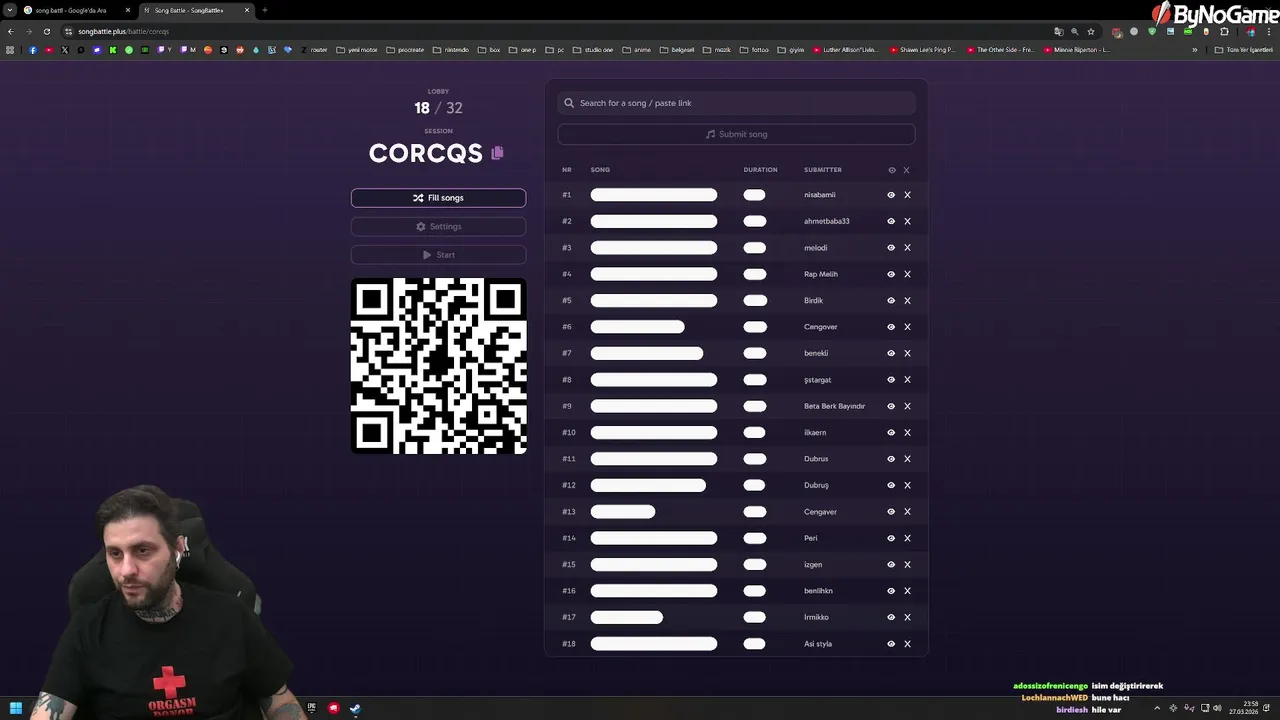Remove song #3 by melodi
The height and width of the screenshot is (720, 1280).
(x=907, y=248)
